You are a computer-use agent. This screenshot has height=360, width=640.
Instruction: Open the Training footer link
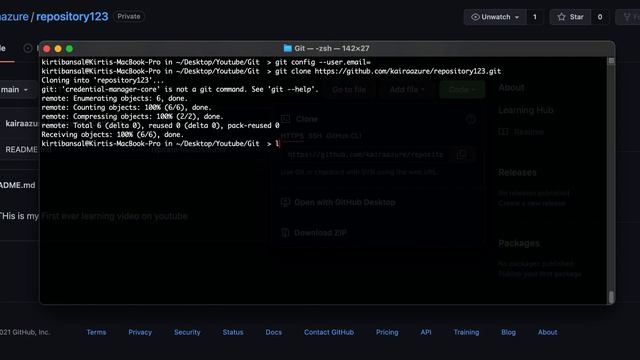[466, 332]
